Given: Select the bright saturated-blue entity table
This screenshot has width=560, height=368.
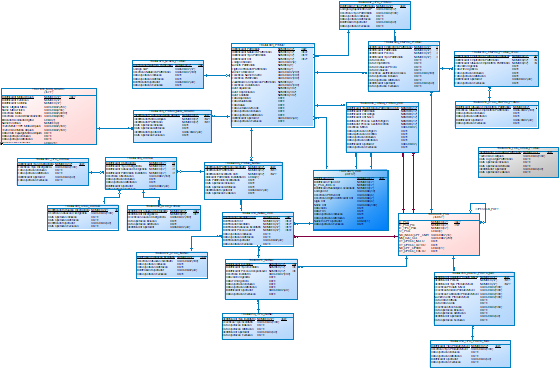Looking at the screenshot, I should [x=351, y=200].
